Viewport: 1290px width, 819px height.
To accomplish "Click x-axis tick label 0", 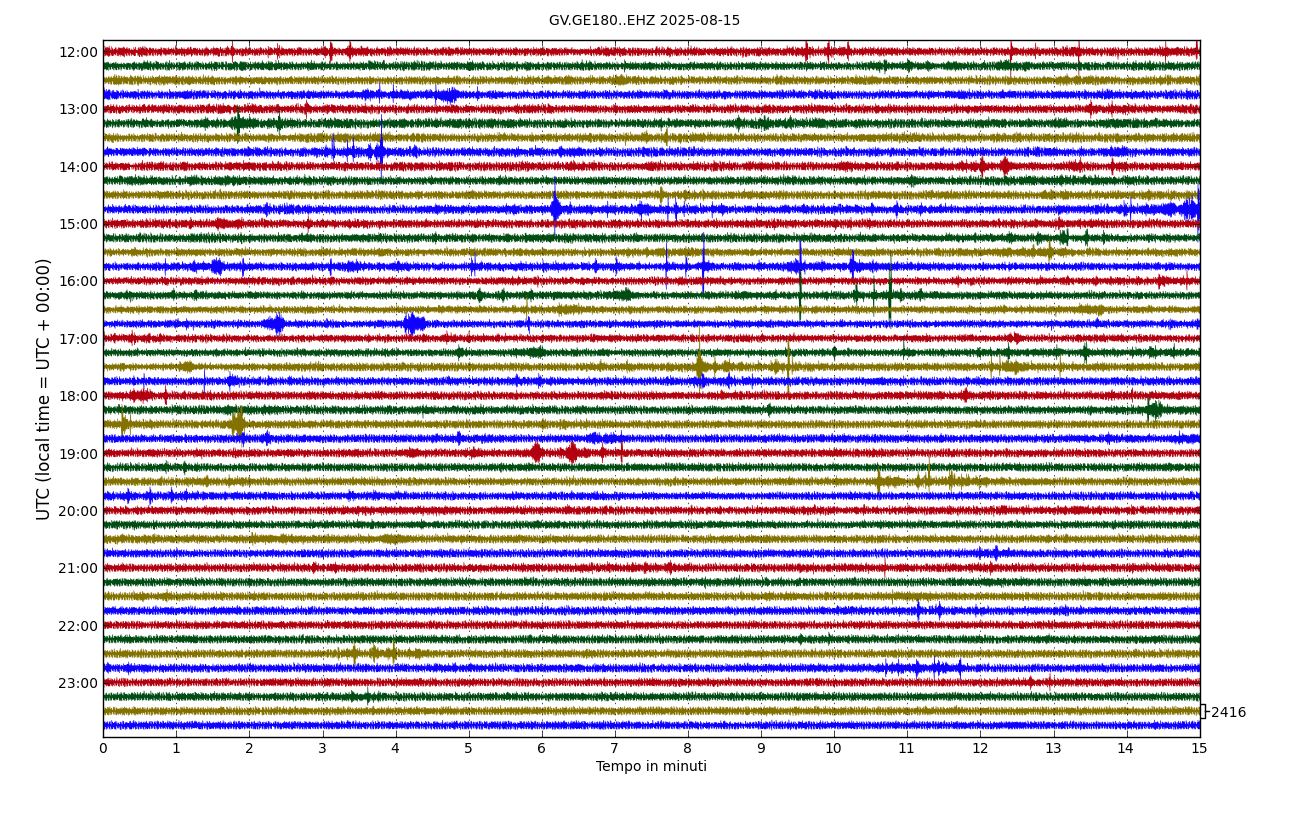I will [x=103, y=748].
